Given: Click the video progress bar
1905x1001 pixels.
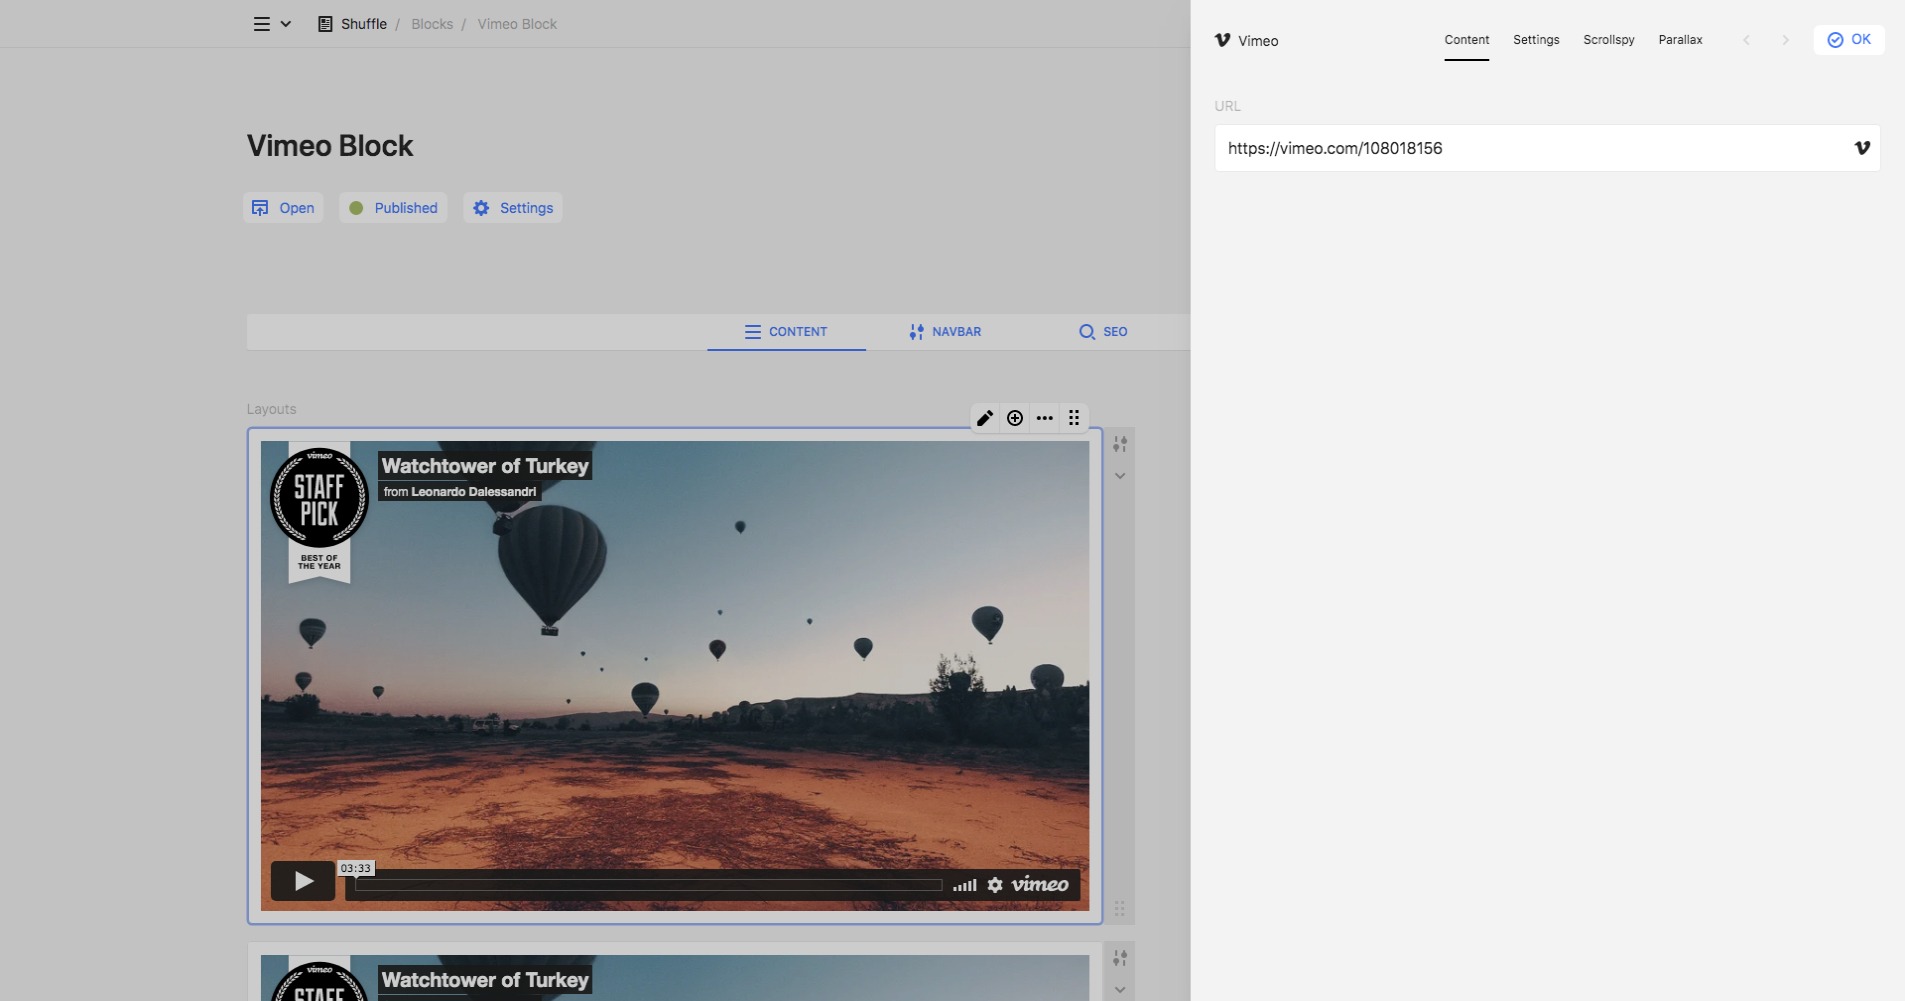Looking at the screenshot, I should click(x=648, y=885).
